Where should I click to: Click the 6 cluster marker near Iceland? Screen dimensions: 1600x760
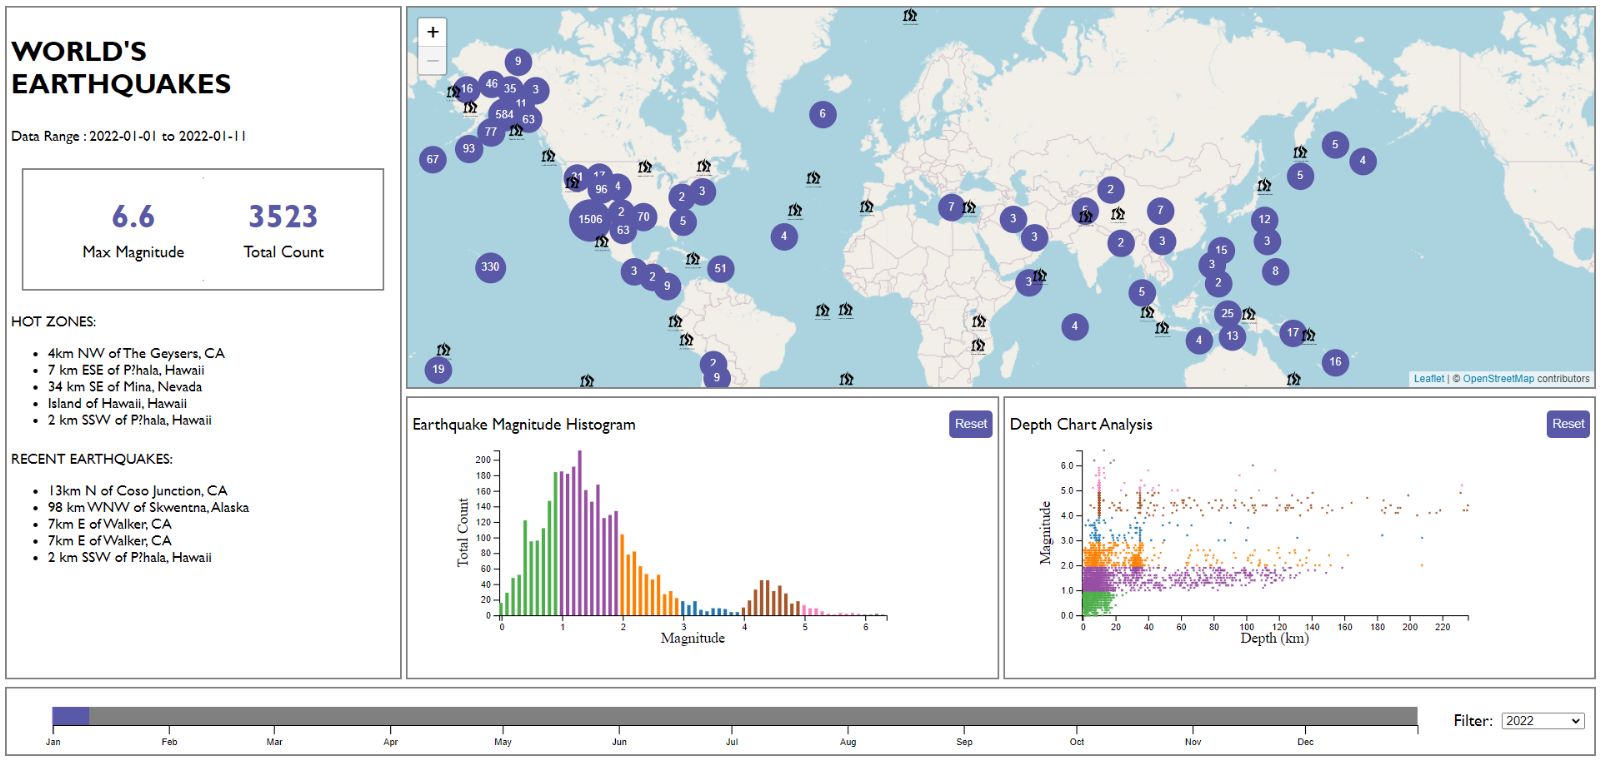pos(822,114)
